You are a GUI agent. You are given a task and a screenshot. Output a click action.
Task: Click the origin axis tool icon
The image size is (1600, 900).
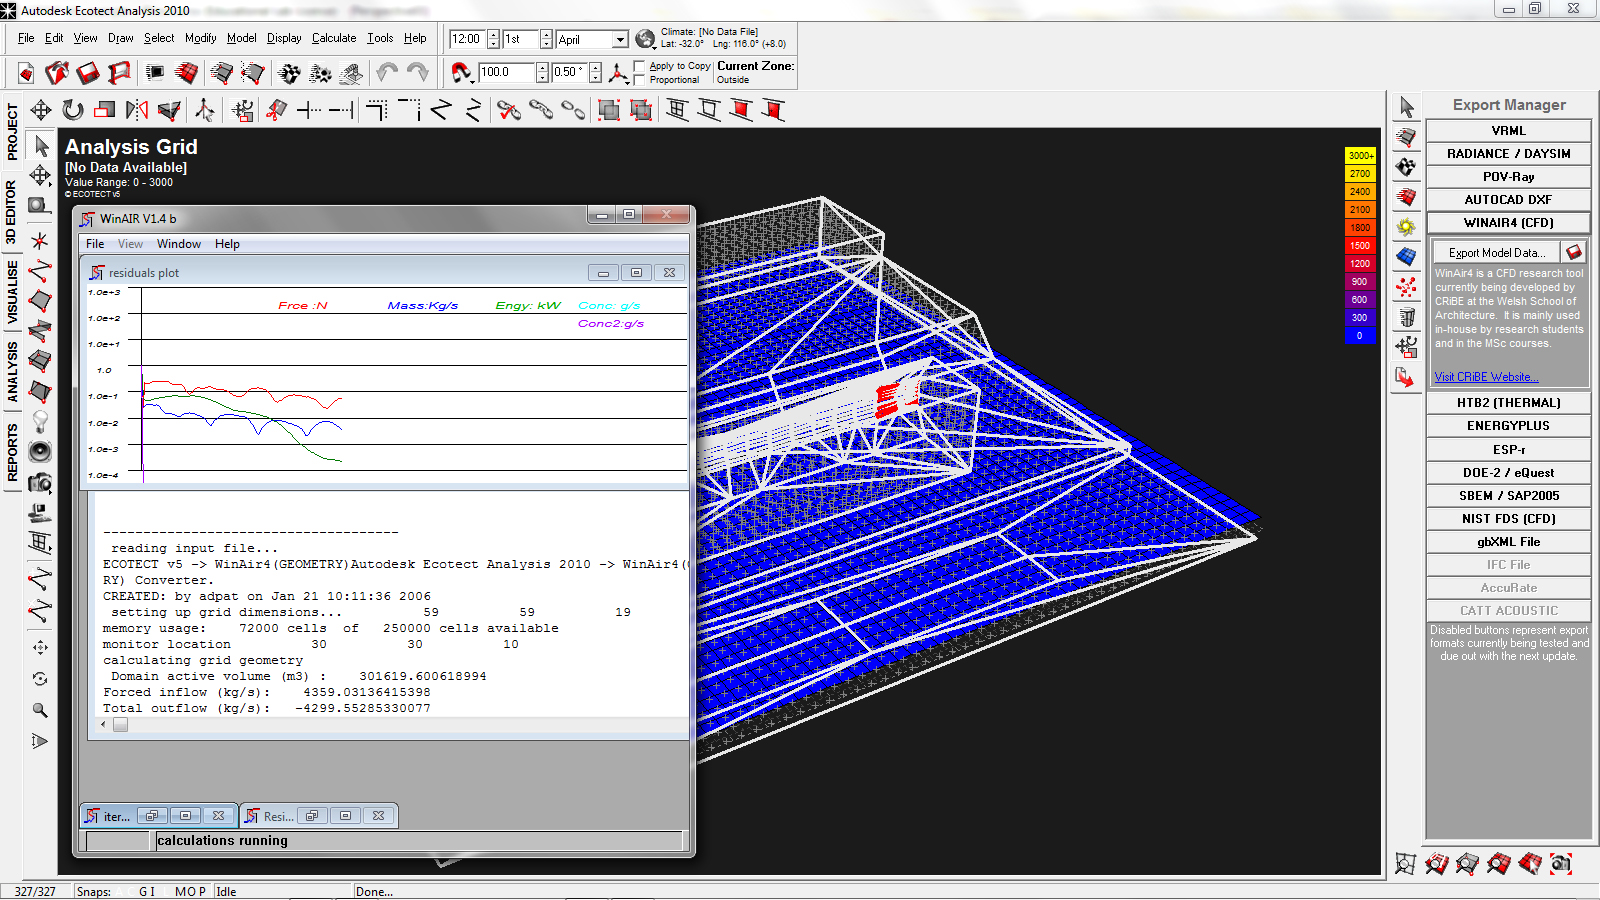(618, 72)
